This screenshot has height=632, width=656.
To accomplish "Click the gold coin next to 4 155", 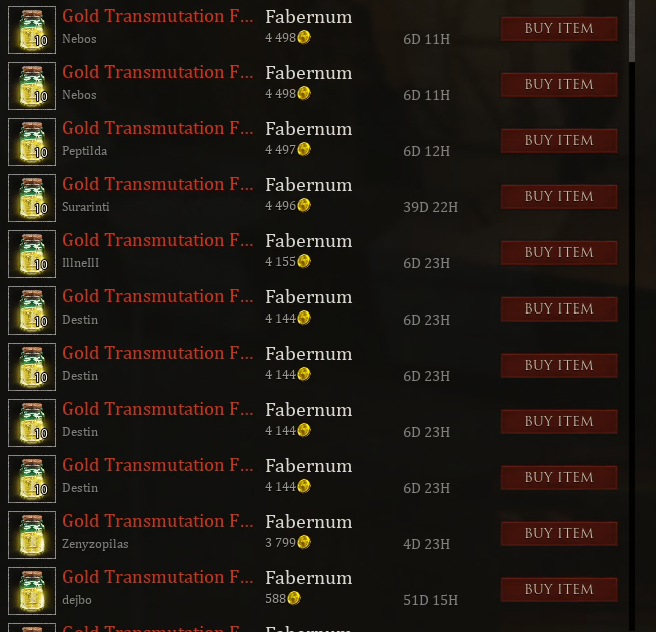I will click(x=304, y=261).
